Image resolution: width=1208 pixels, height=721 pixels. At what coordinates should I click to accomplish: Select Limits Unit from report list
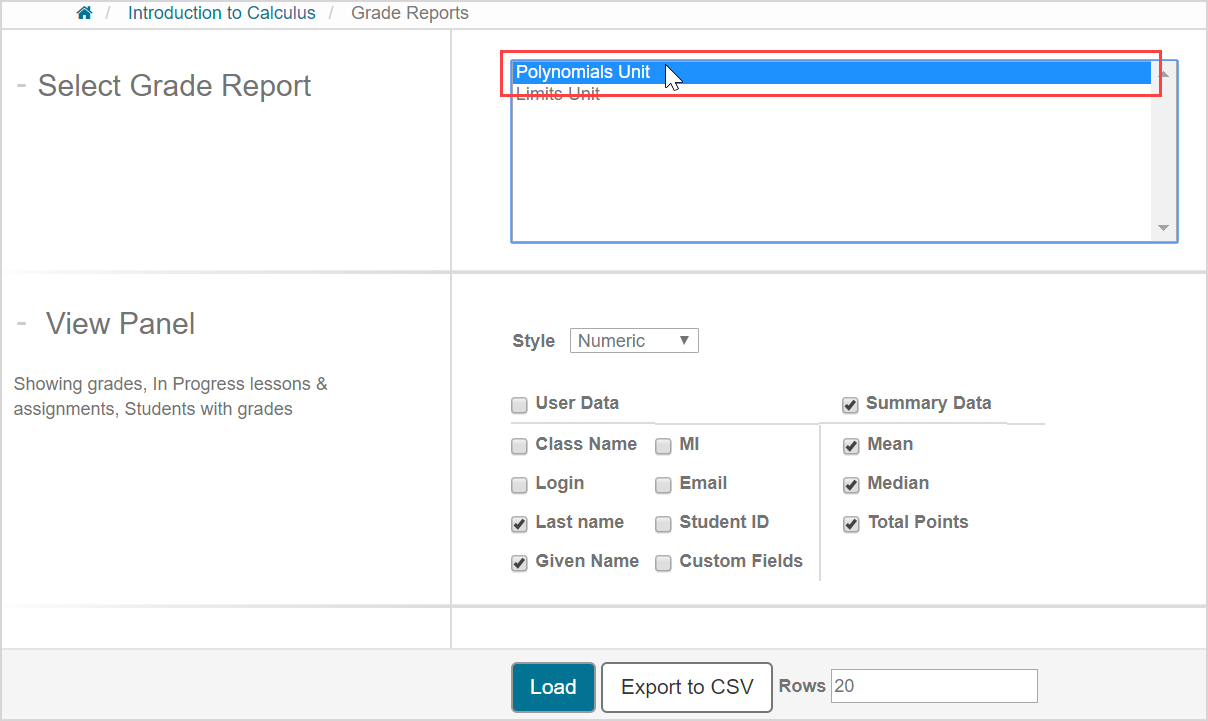(x=558, y=95)
